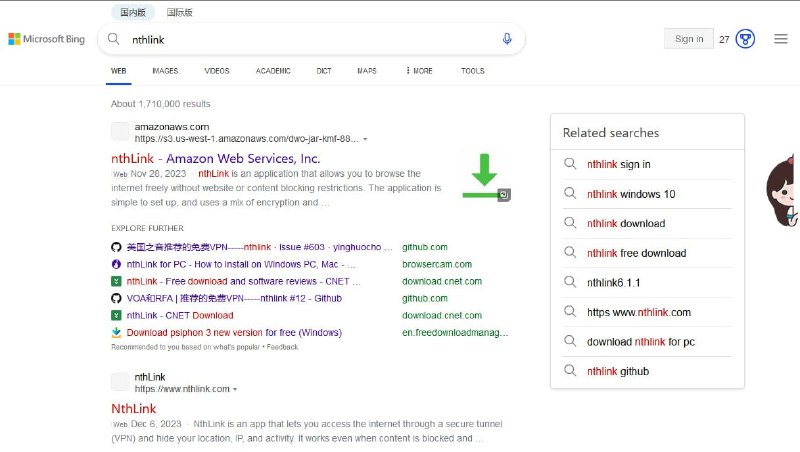Click CNET icon beside nthLink - CNET Download

click(116, 315)
